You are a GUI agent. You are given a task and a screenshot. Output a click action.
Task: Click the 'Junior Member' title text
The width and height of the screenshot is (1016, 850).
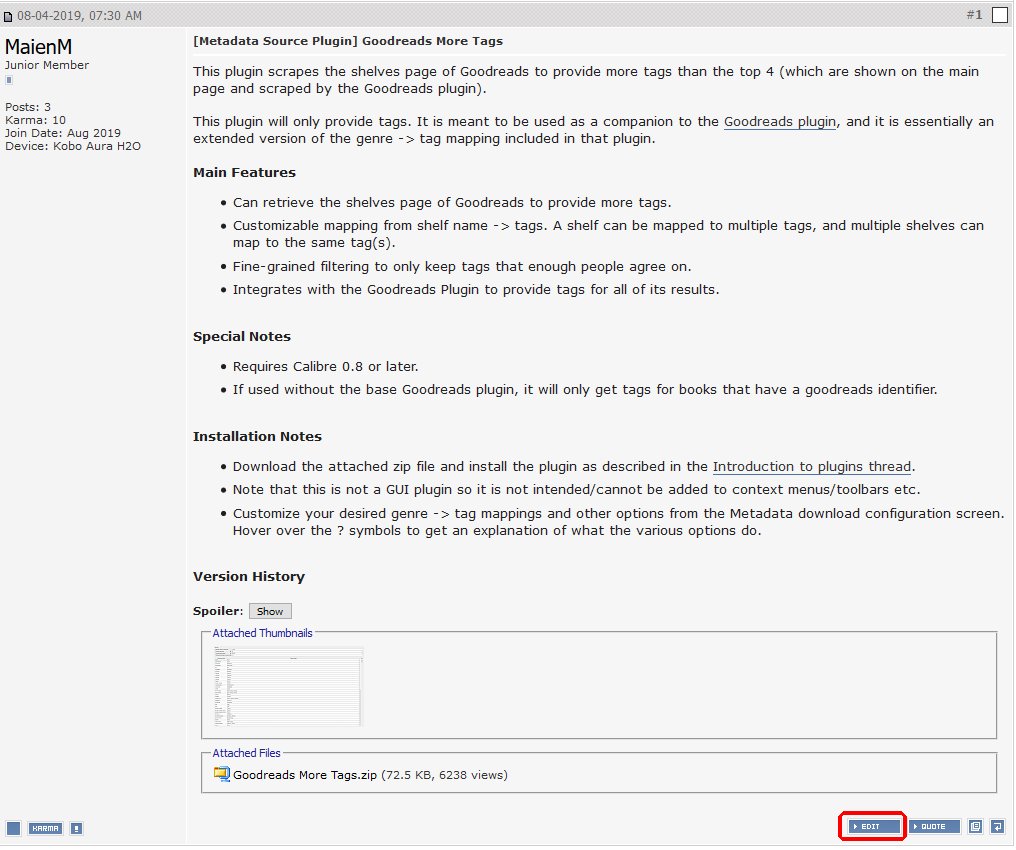tap(47, 65)
